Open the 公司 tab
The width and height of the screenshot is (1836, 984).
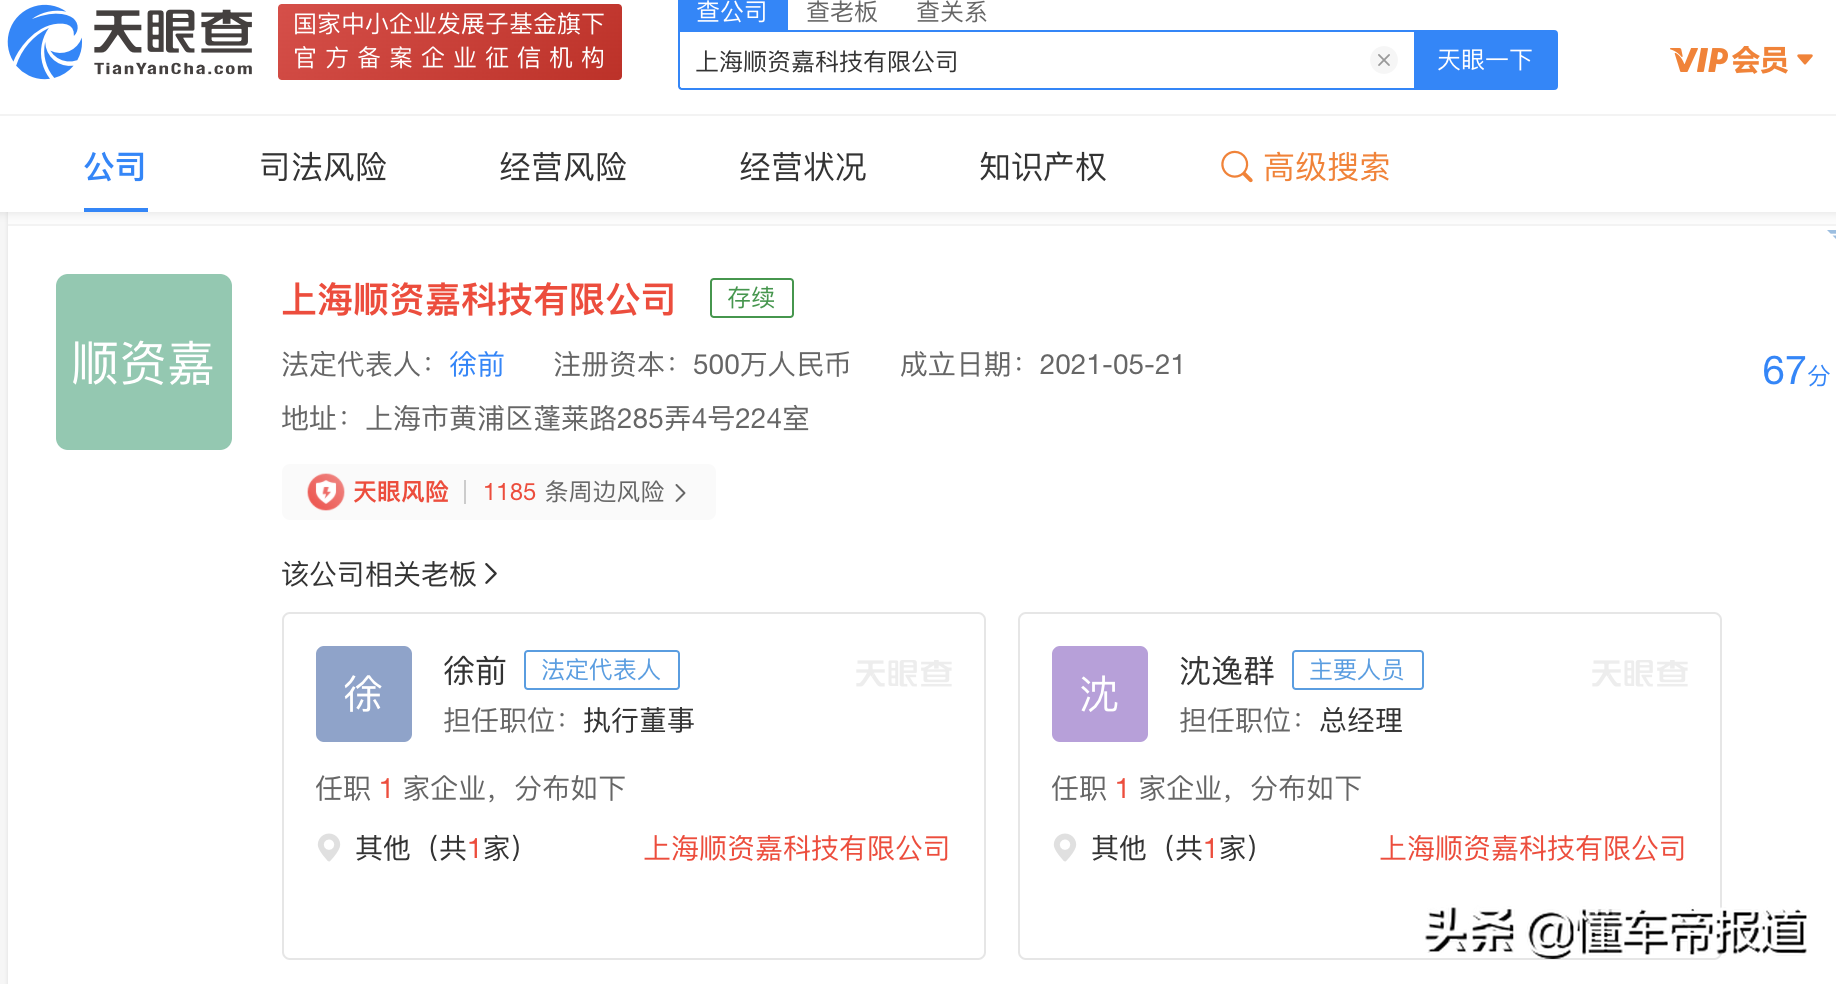point(115,167)
